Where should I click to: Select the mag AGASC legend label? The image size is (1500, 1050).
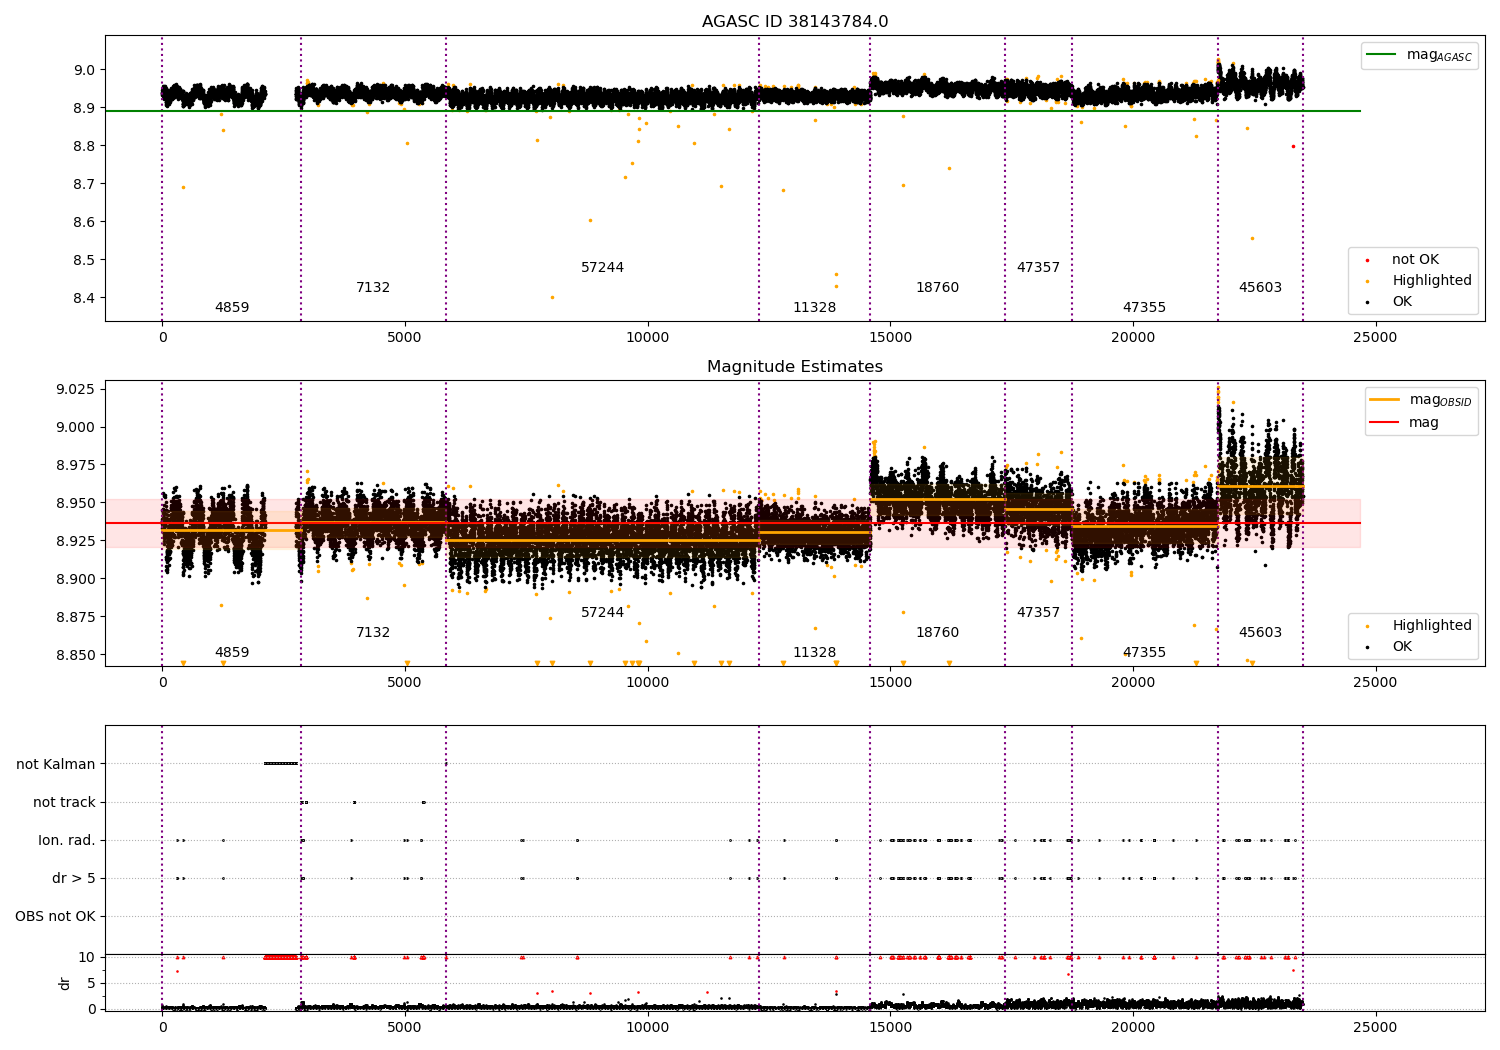click(x=1439, y=55)
